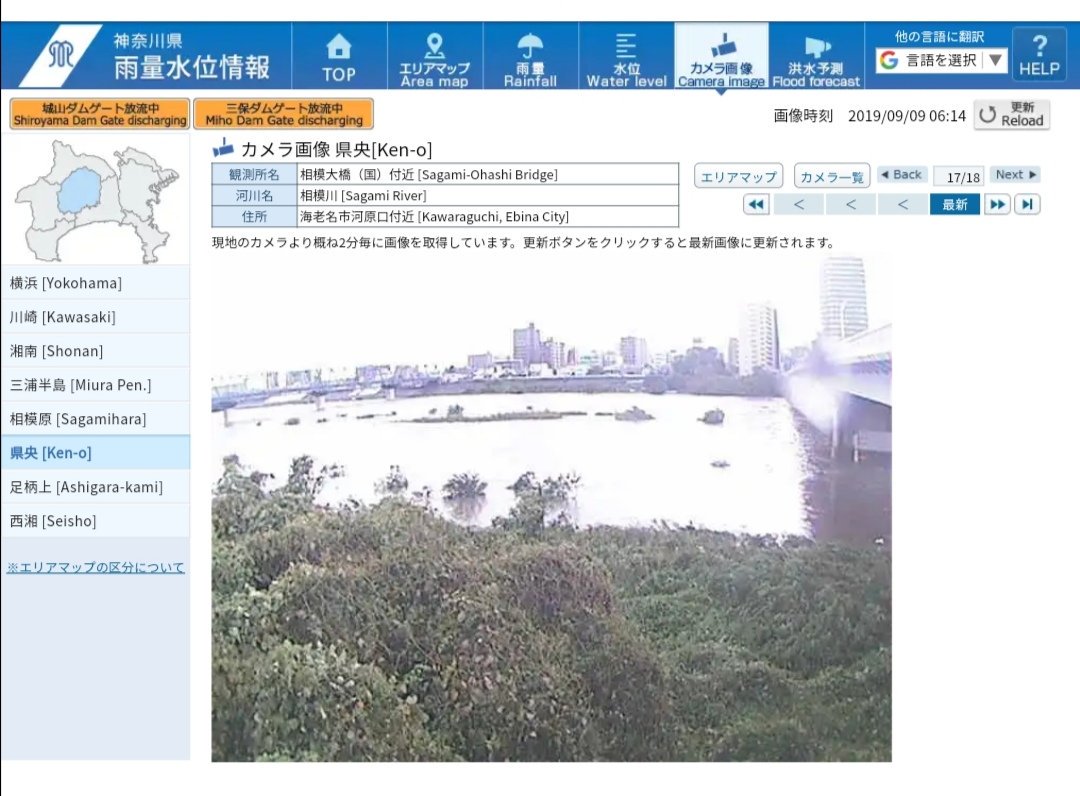The image size is (1080, 796).
Task: Click the HELP question mark icon
Action: (x=1039, y=55)
